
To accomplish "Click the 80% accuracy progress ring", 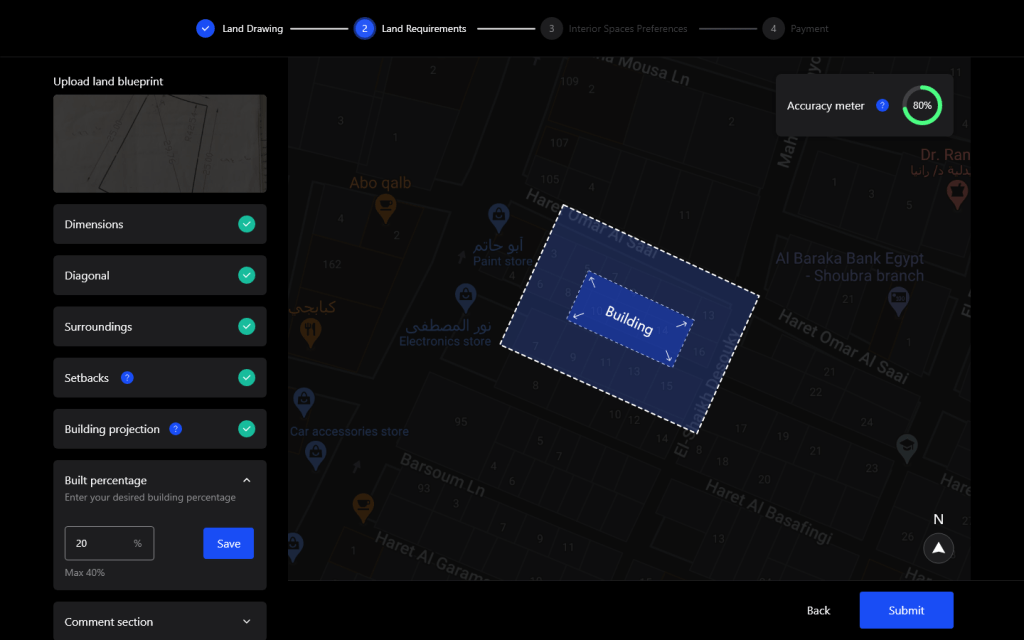I will (x=921, y=105).
